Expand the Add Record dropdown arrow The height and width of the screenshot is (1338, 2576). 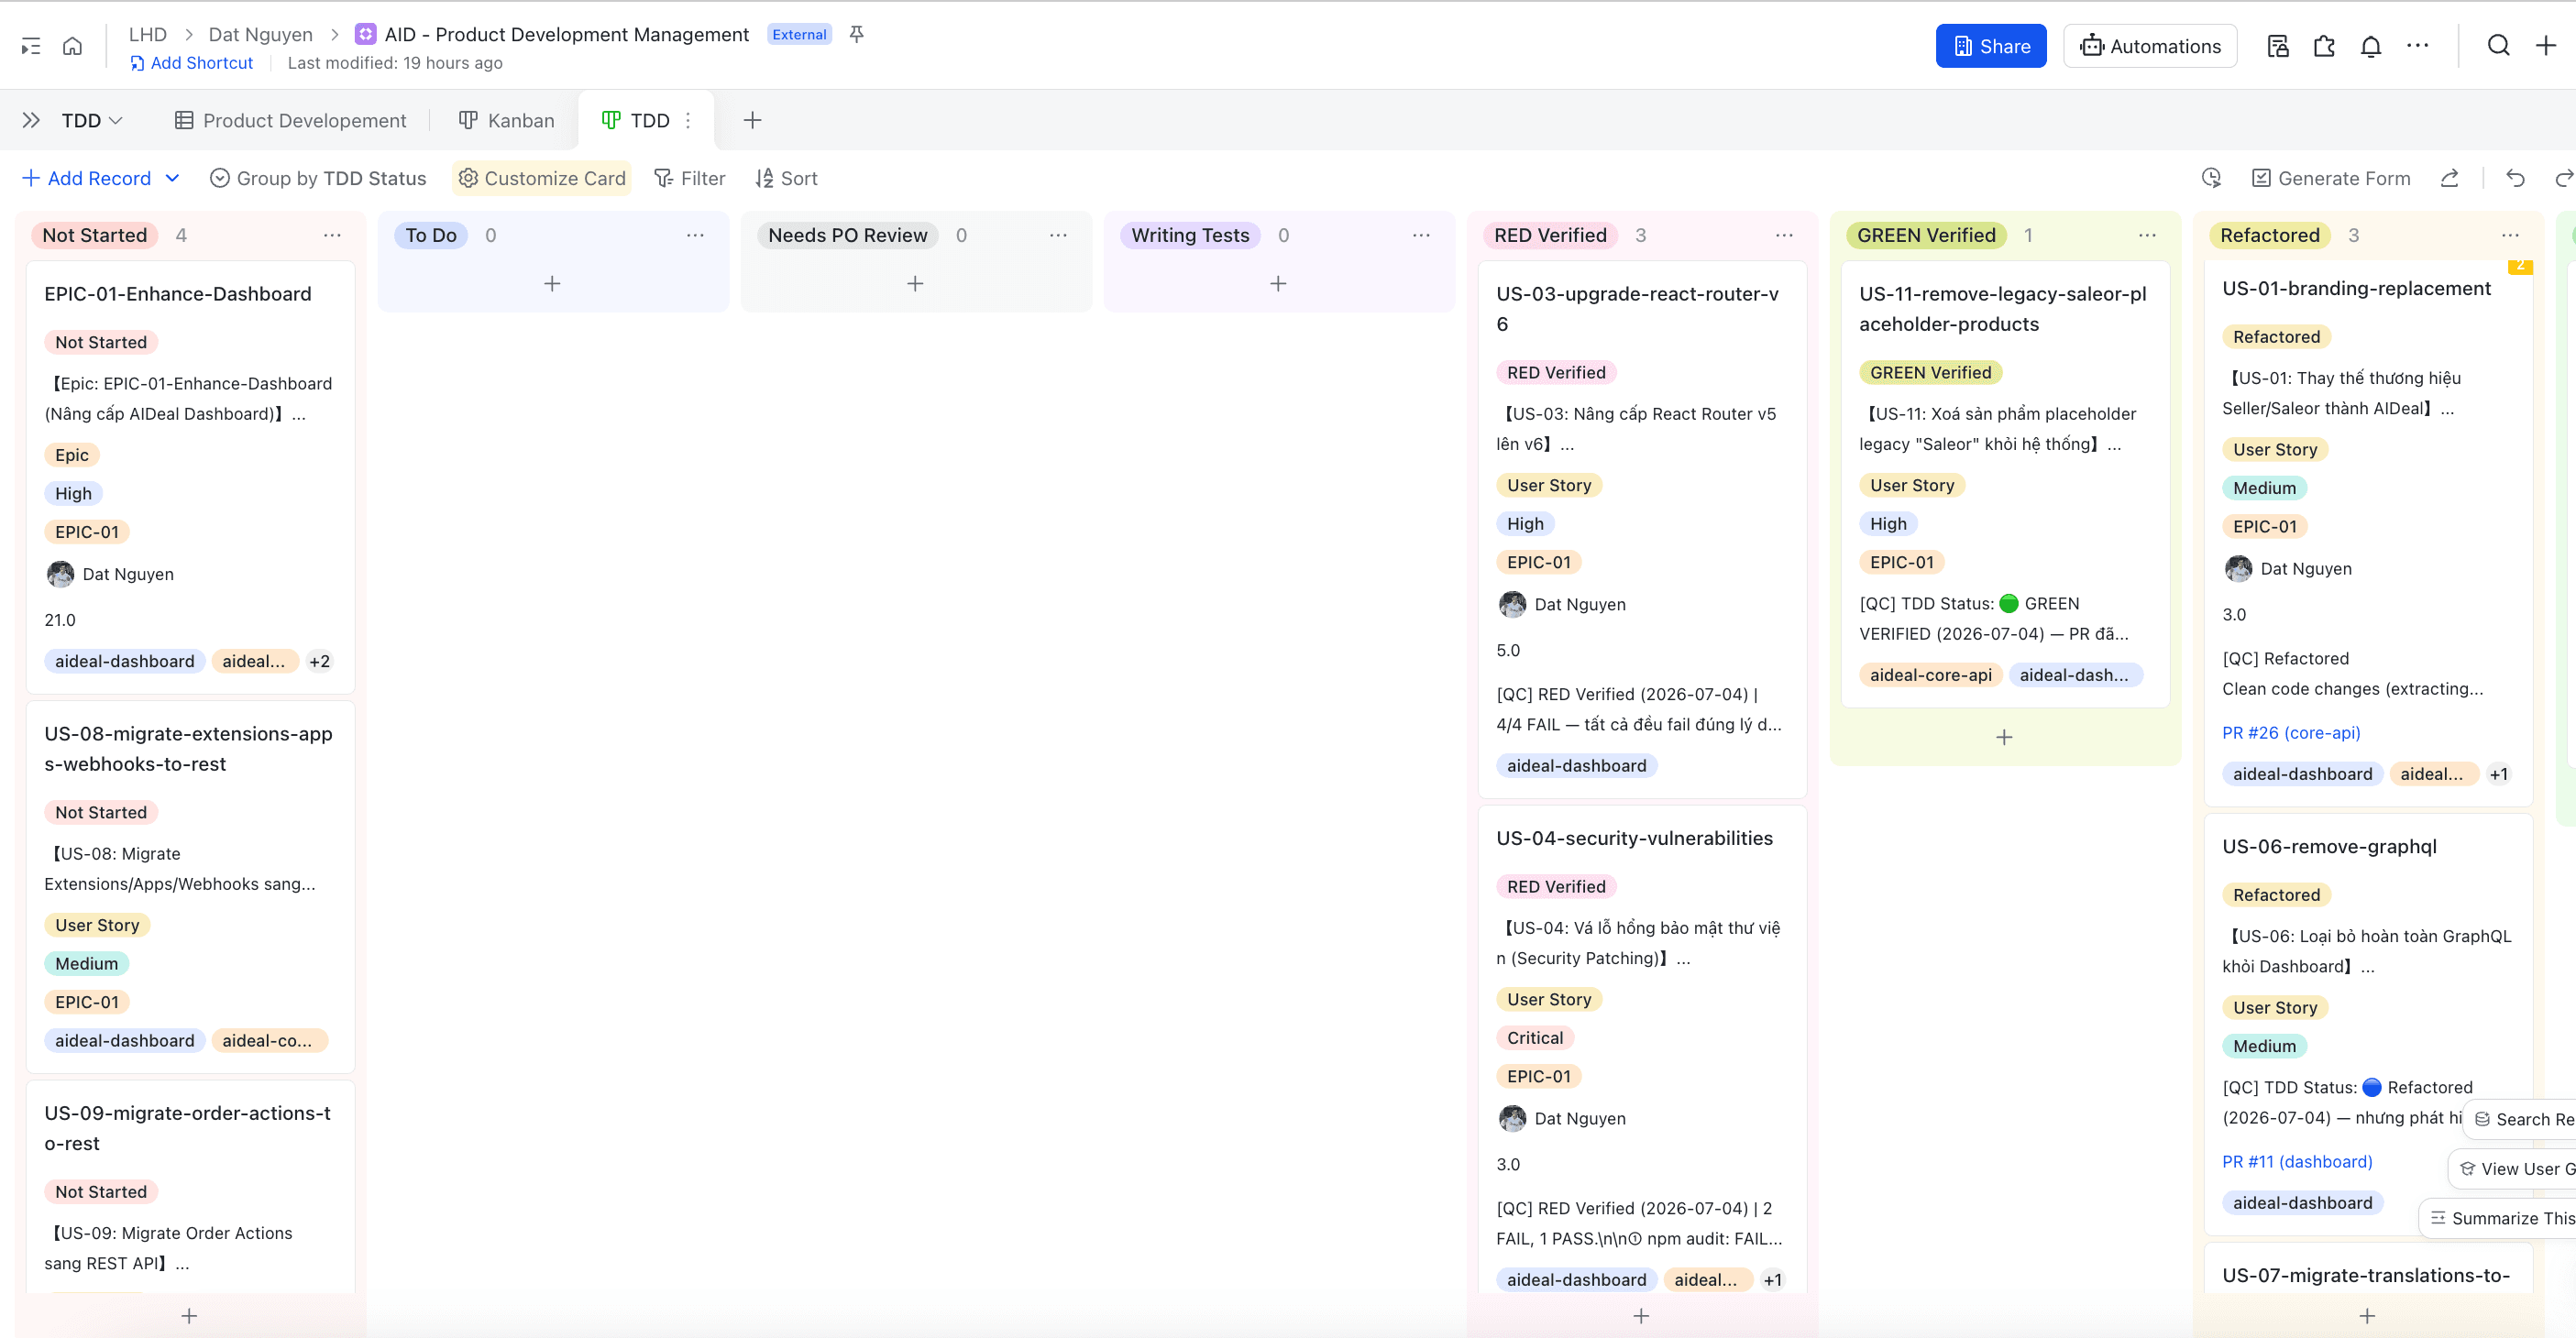[172, 178]
